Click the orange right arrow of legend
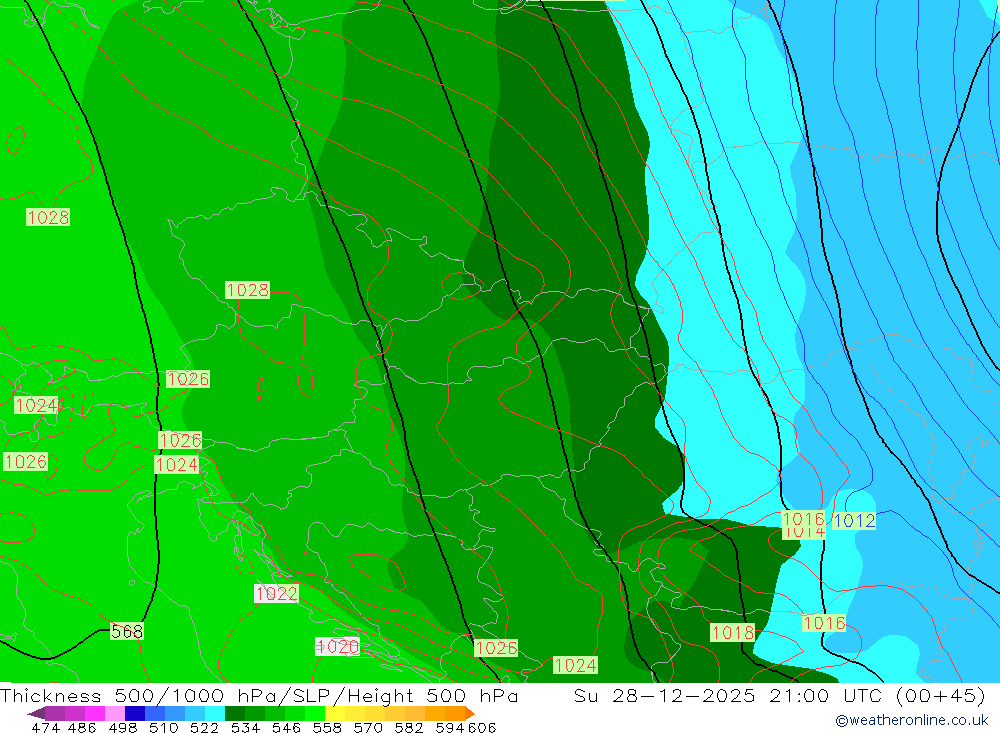Image resolution: width=1000 pixels, height=733 pixels. [469, 713]
